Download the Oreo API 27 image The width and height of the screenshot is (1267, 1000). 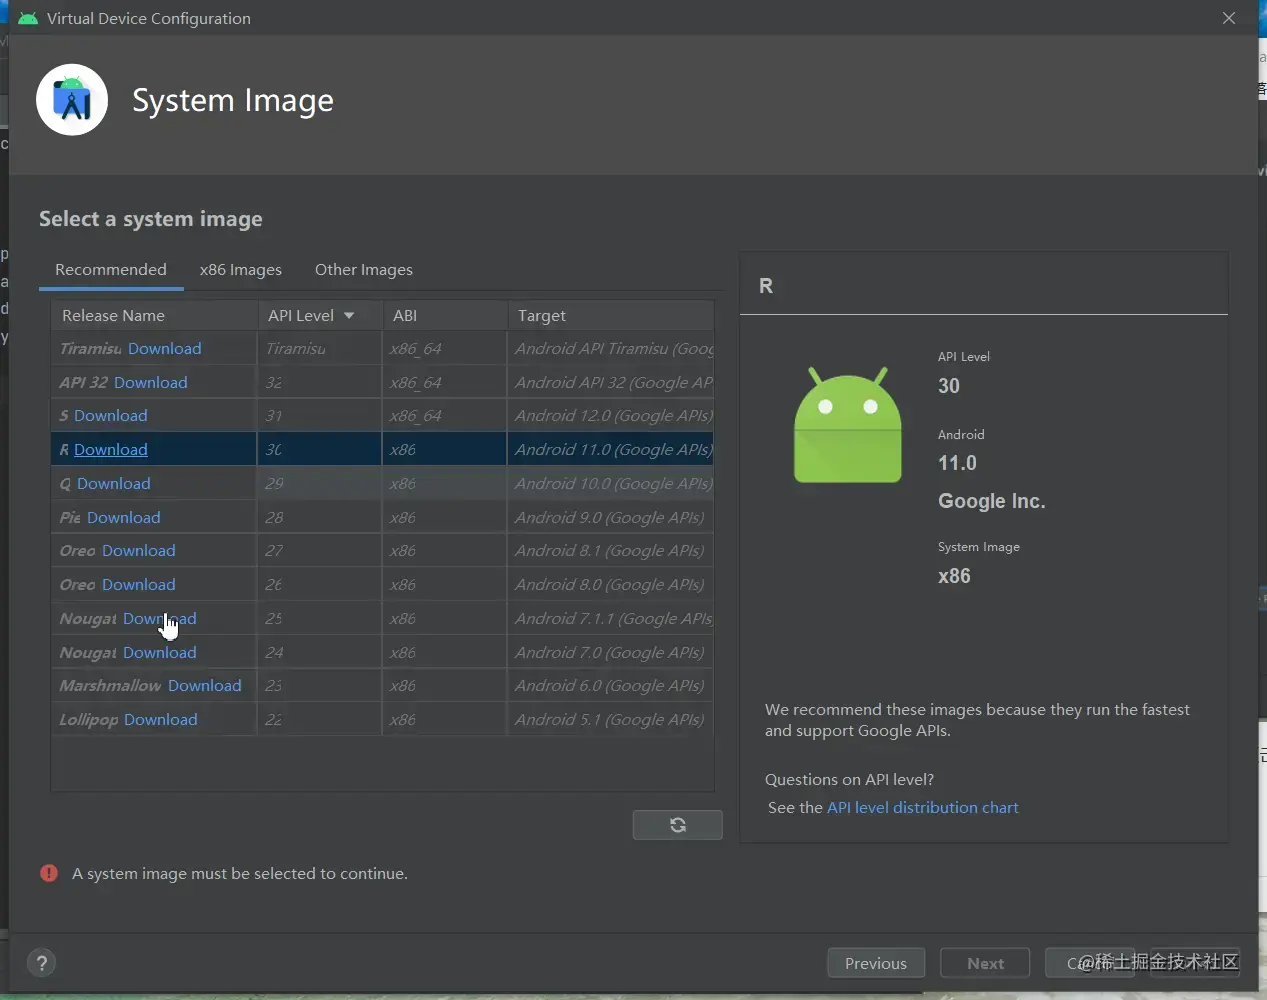click(x=139, y=551)
